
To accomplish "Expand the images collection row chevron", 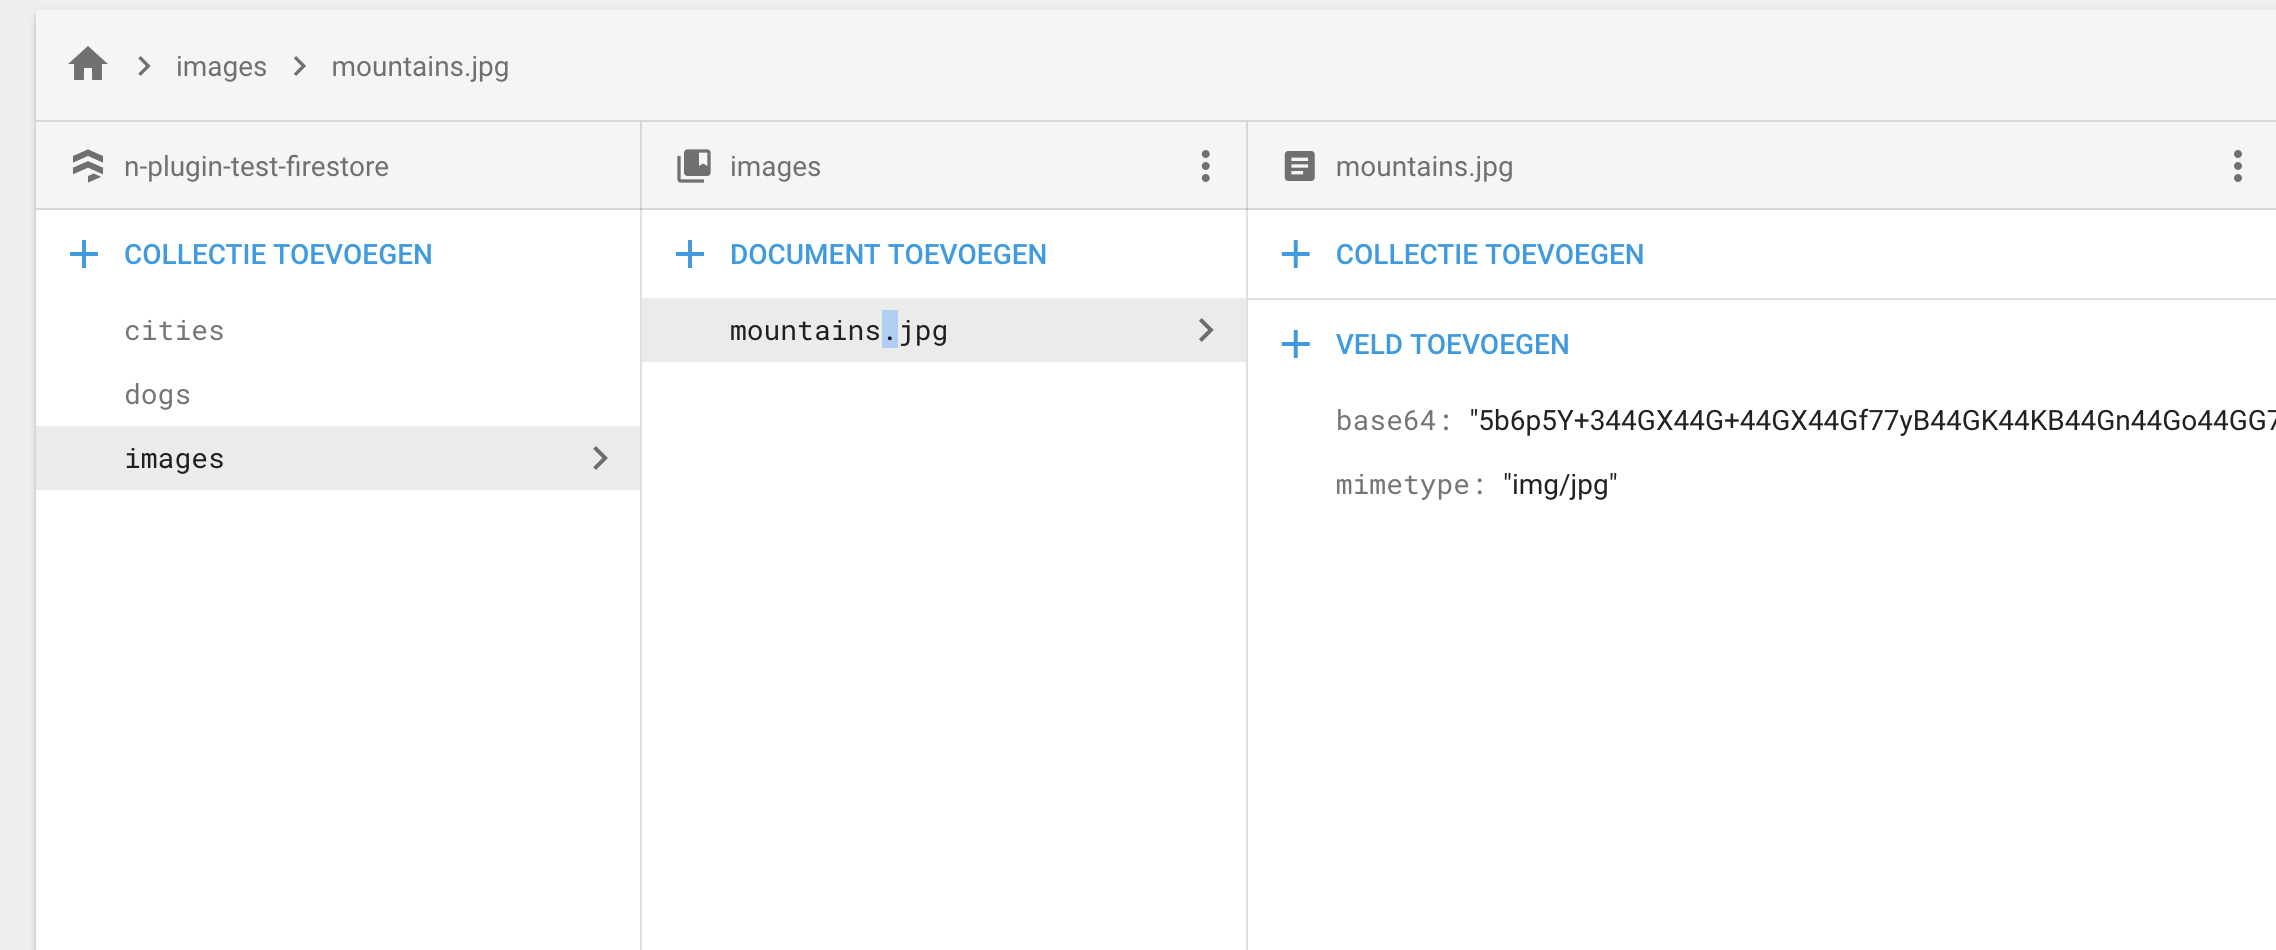I will pyautogui.click(x=600, y=458).
